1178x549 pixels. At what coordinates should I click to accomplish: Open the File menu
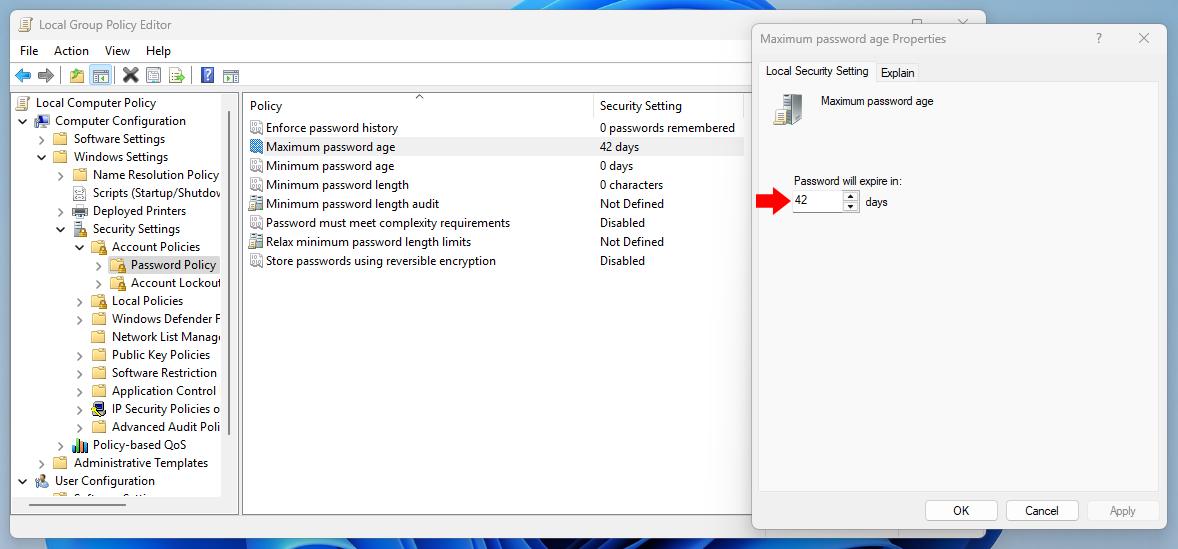tap(29, 51)
